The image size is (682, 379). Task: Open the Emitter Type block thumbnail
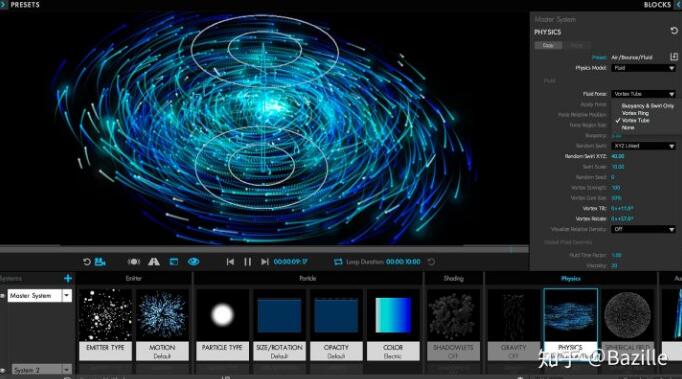click(x=105, y=315)
